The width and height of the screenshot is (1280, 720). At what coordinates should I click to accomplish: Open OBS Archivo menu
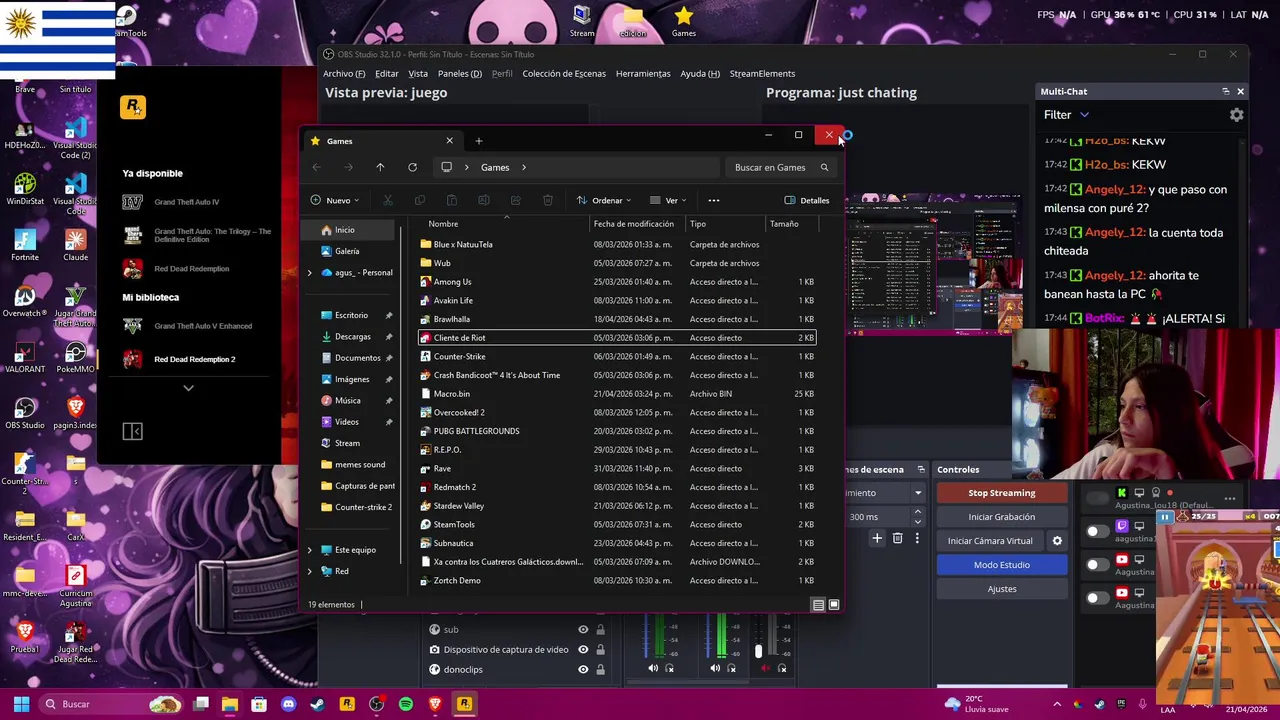coord(344,74)
